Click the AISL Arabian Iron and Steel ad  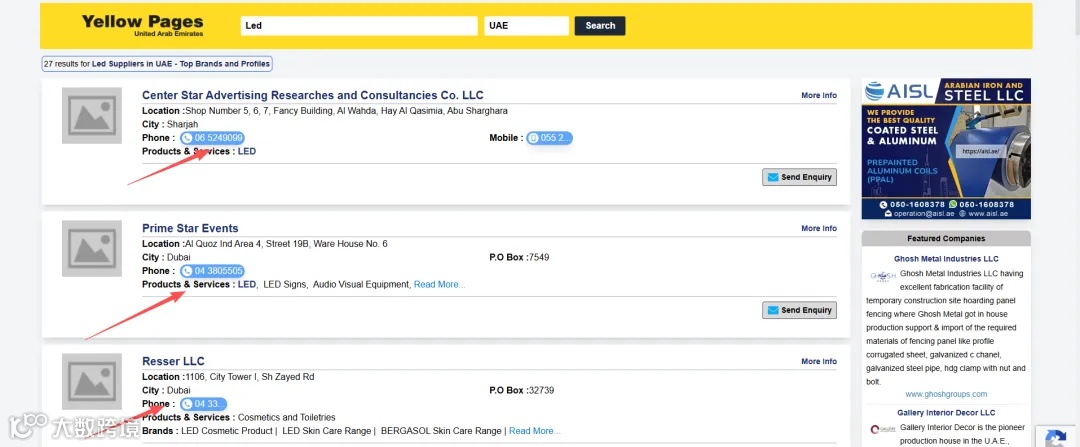(946, 148)
